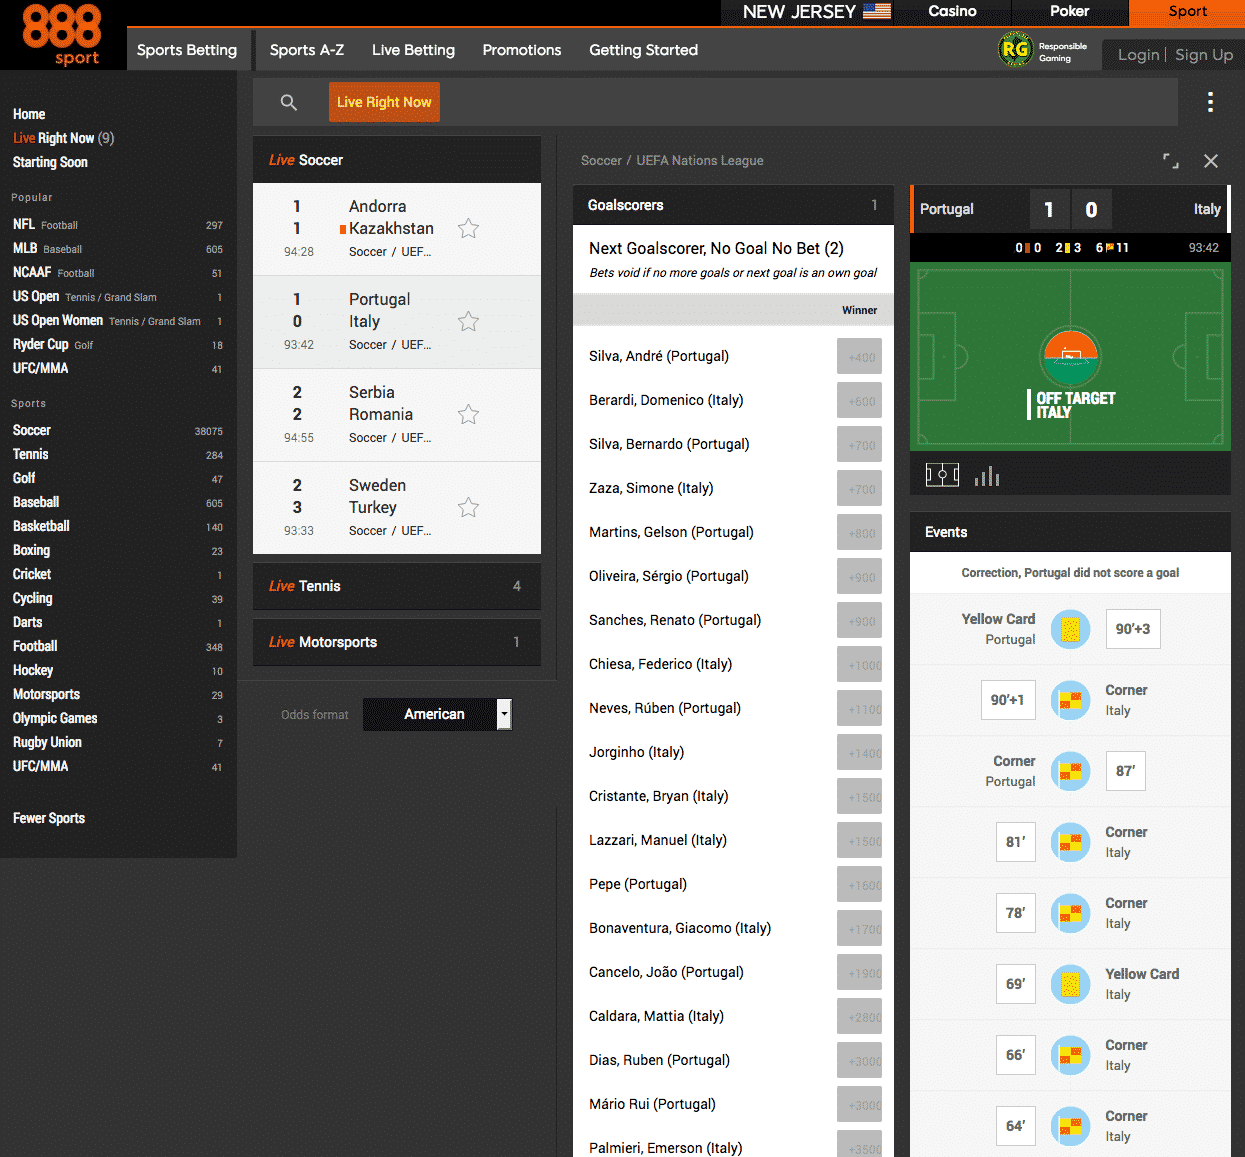Favorite the Andorra vs Kazakhstan match star

[468, 229]
